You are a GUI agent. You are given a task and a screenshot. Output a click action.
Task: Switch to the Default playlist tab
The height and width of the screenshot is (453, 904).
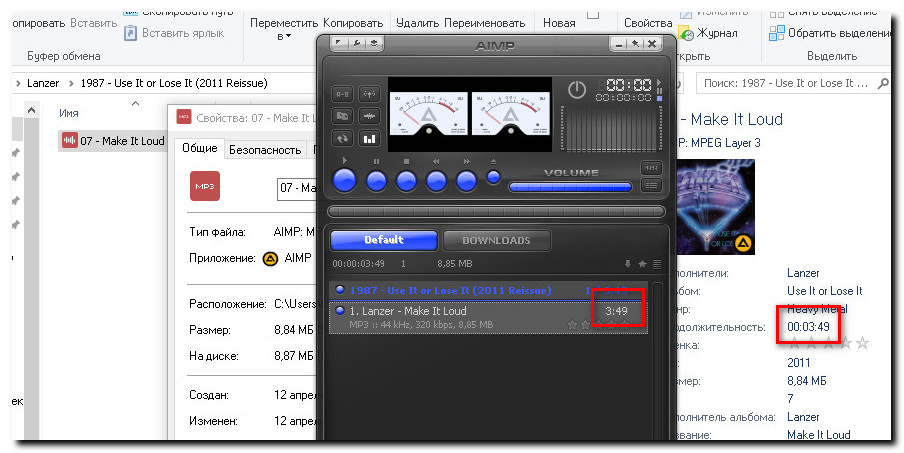coord(383,240)
